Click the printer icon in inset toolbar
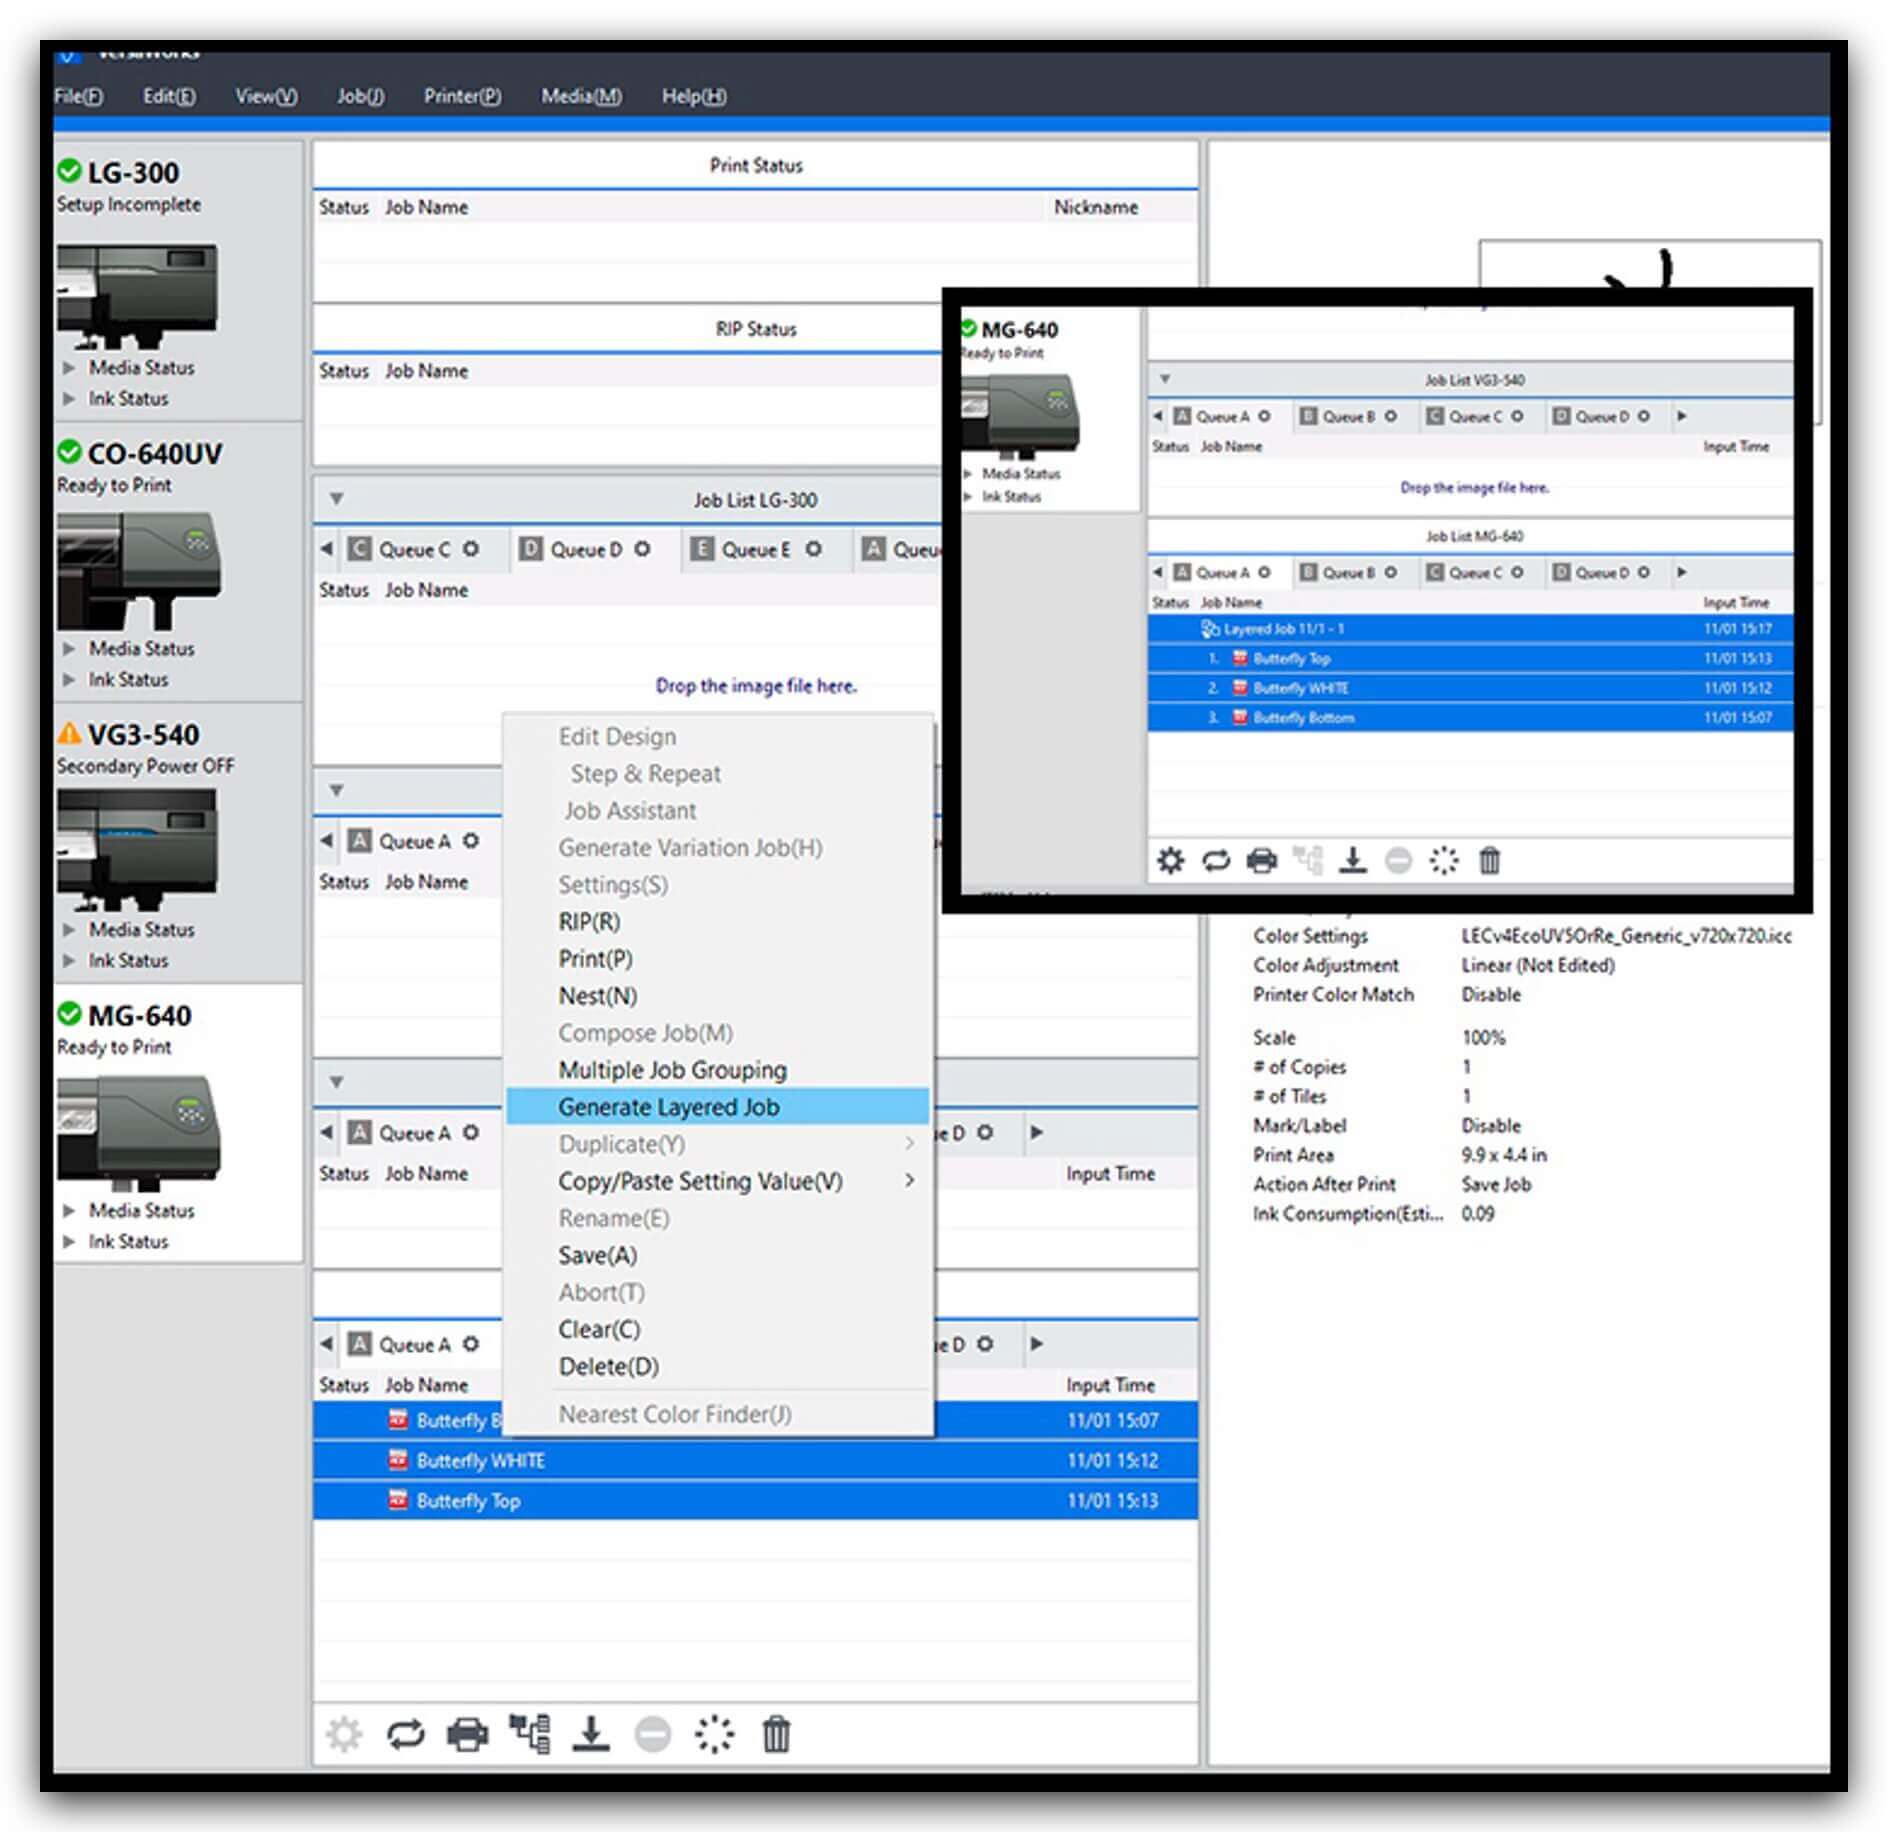This screenshot has width=1888, height=1832. (x=1262, y=860)
